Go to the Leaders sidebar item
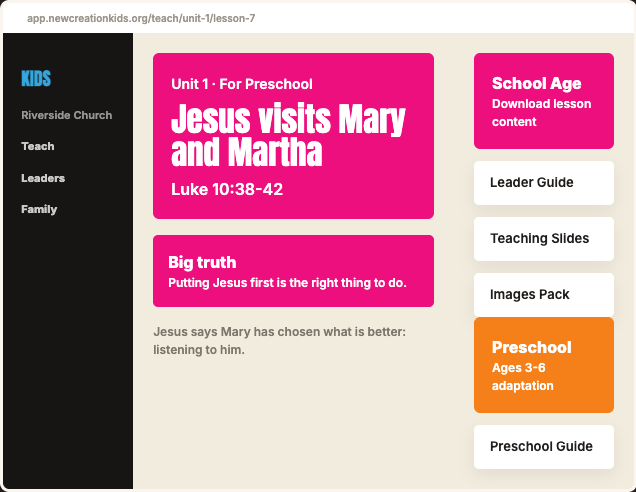 (x=43, y=178)
